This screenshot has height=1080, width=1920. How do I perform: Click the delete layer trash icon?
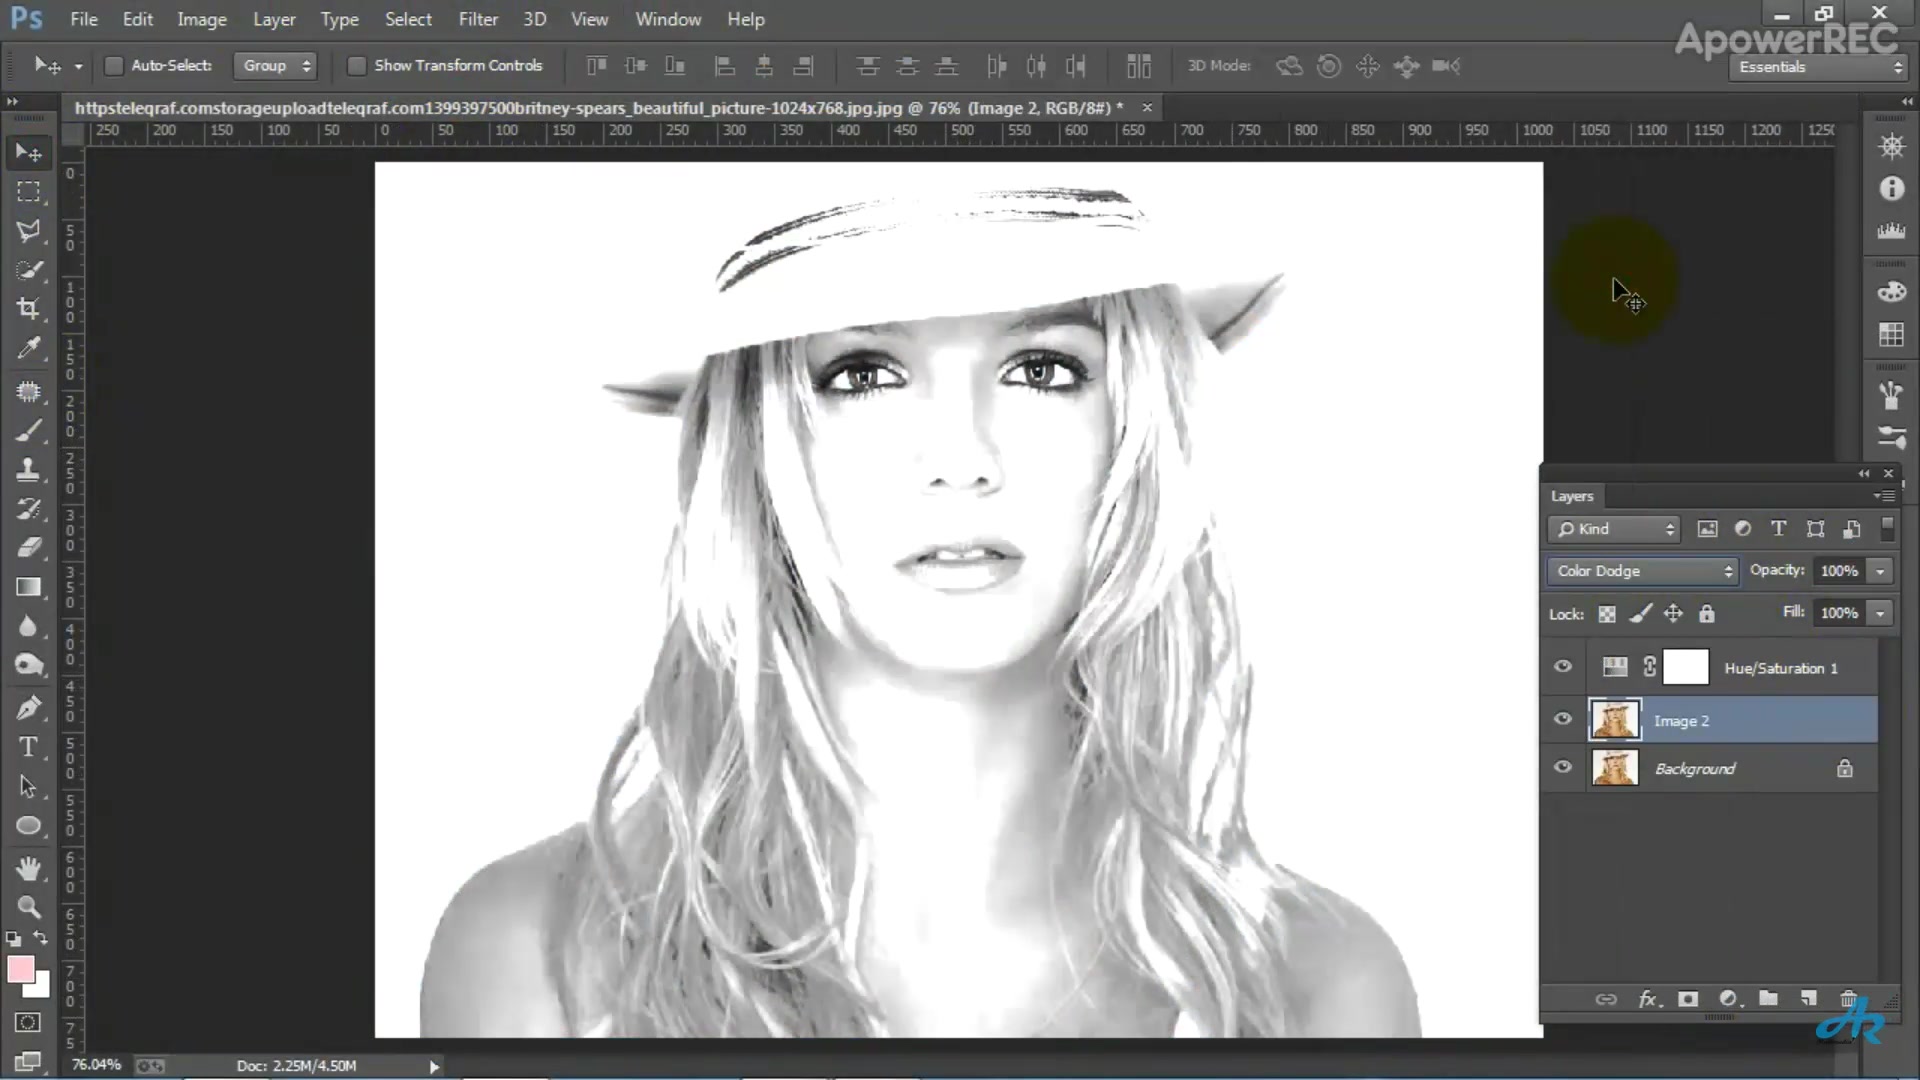tap(1848, 999)
